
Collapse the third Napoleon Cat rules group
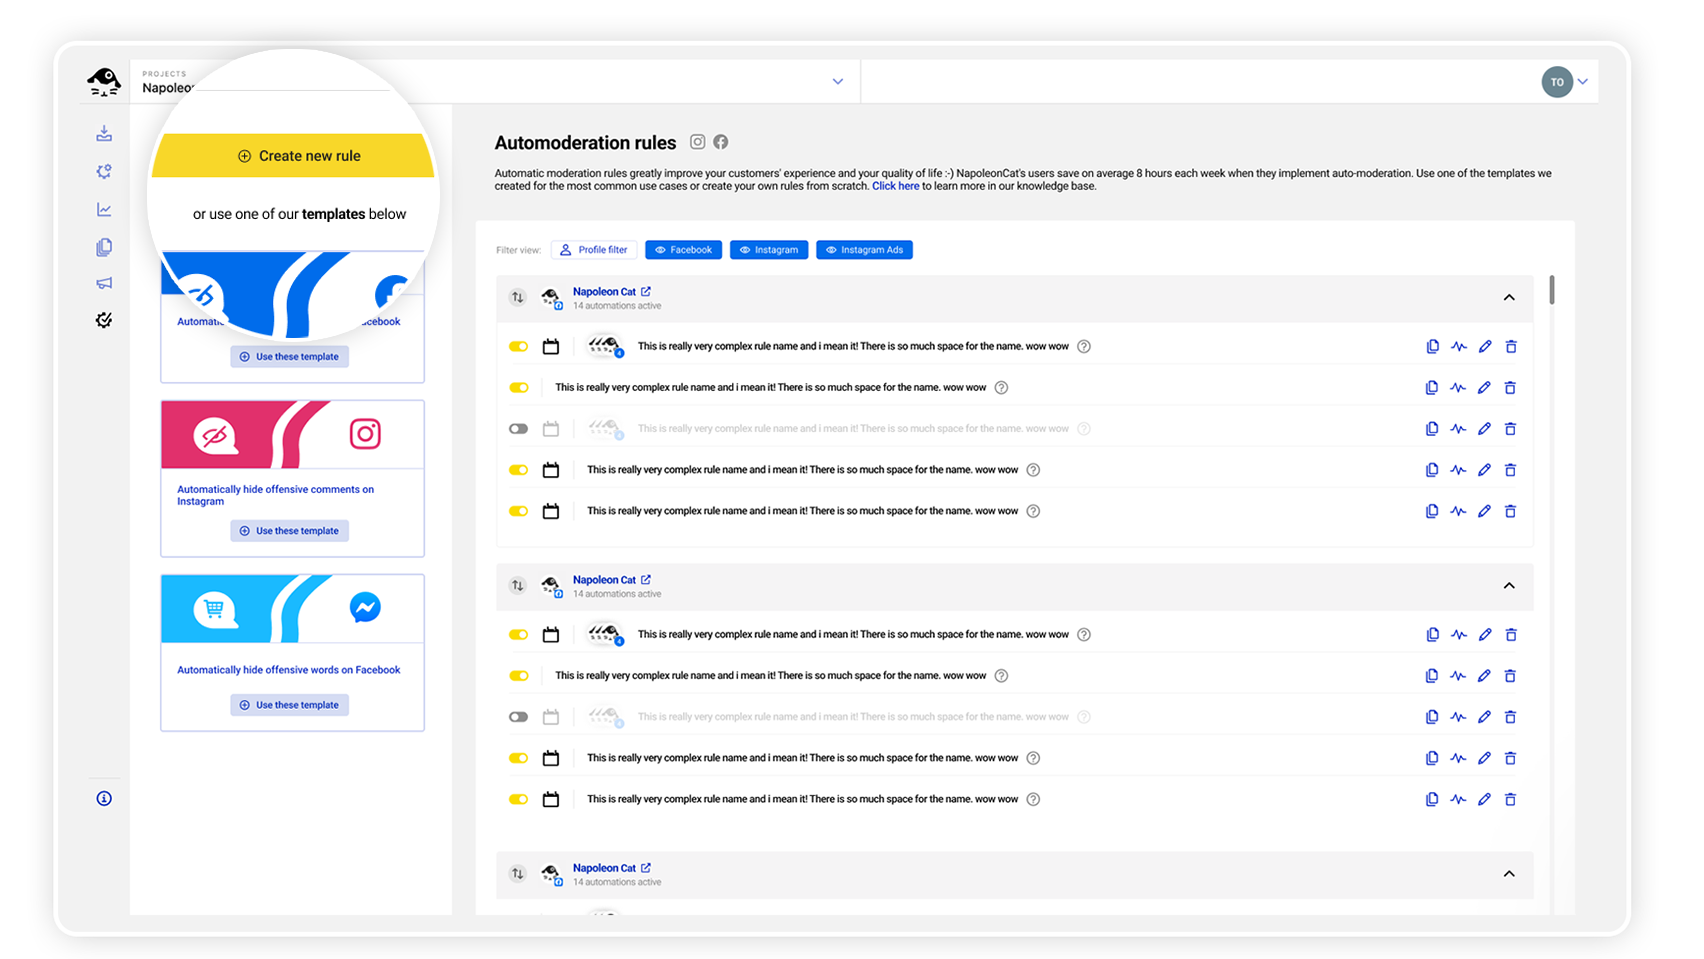coord(1509,874)
